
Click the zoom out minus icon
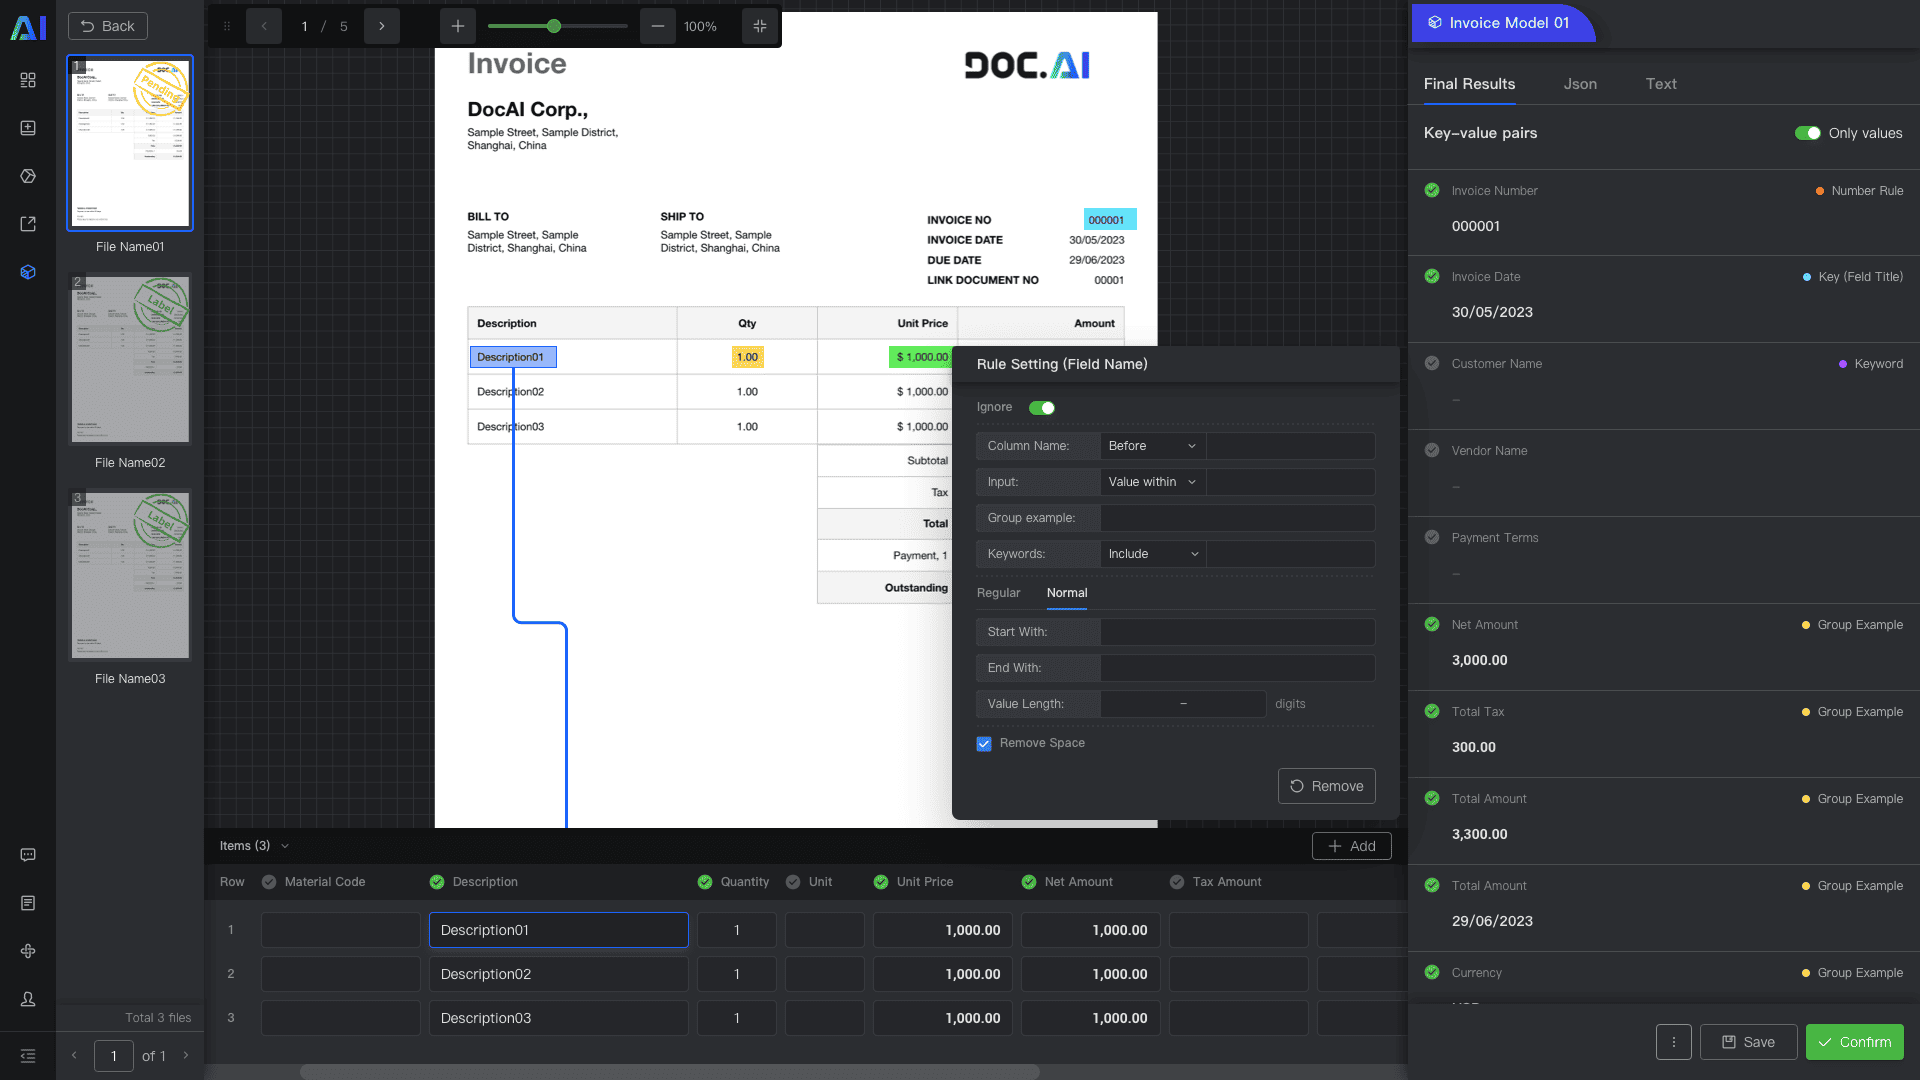(657, 27)
